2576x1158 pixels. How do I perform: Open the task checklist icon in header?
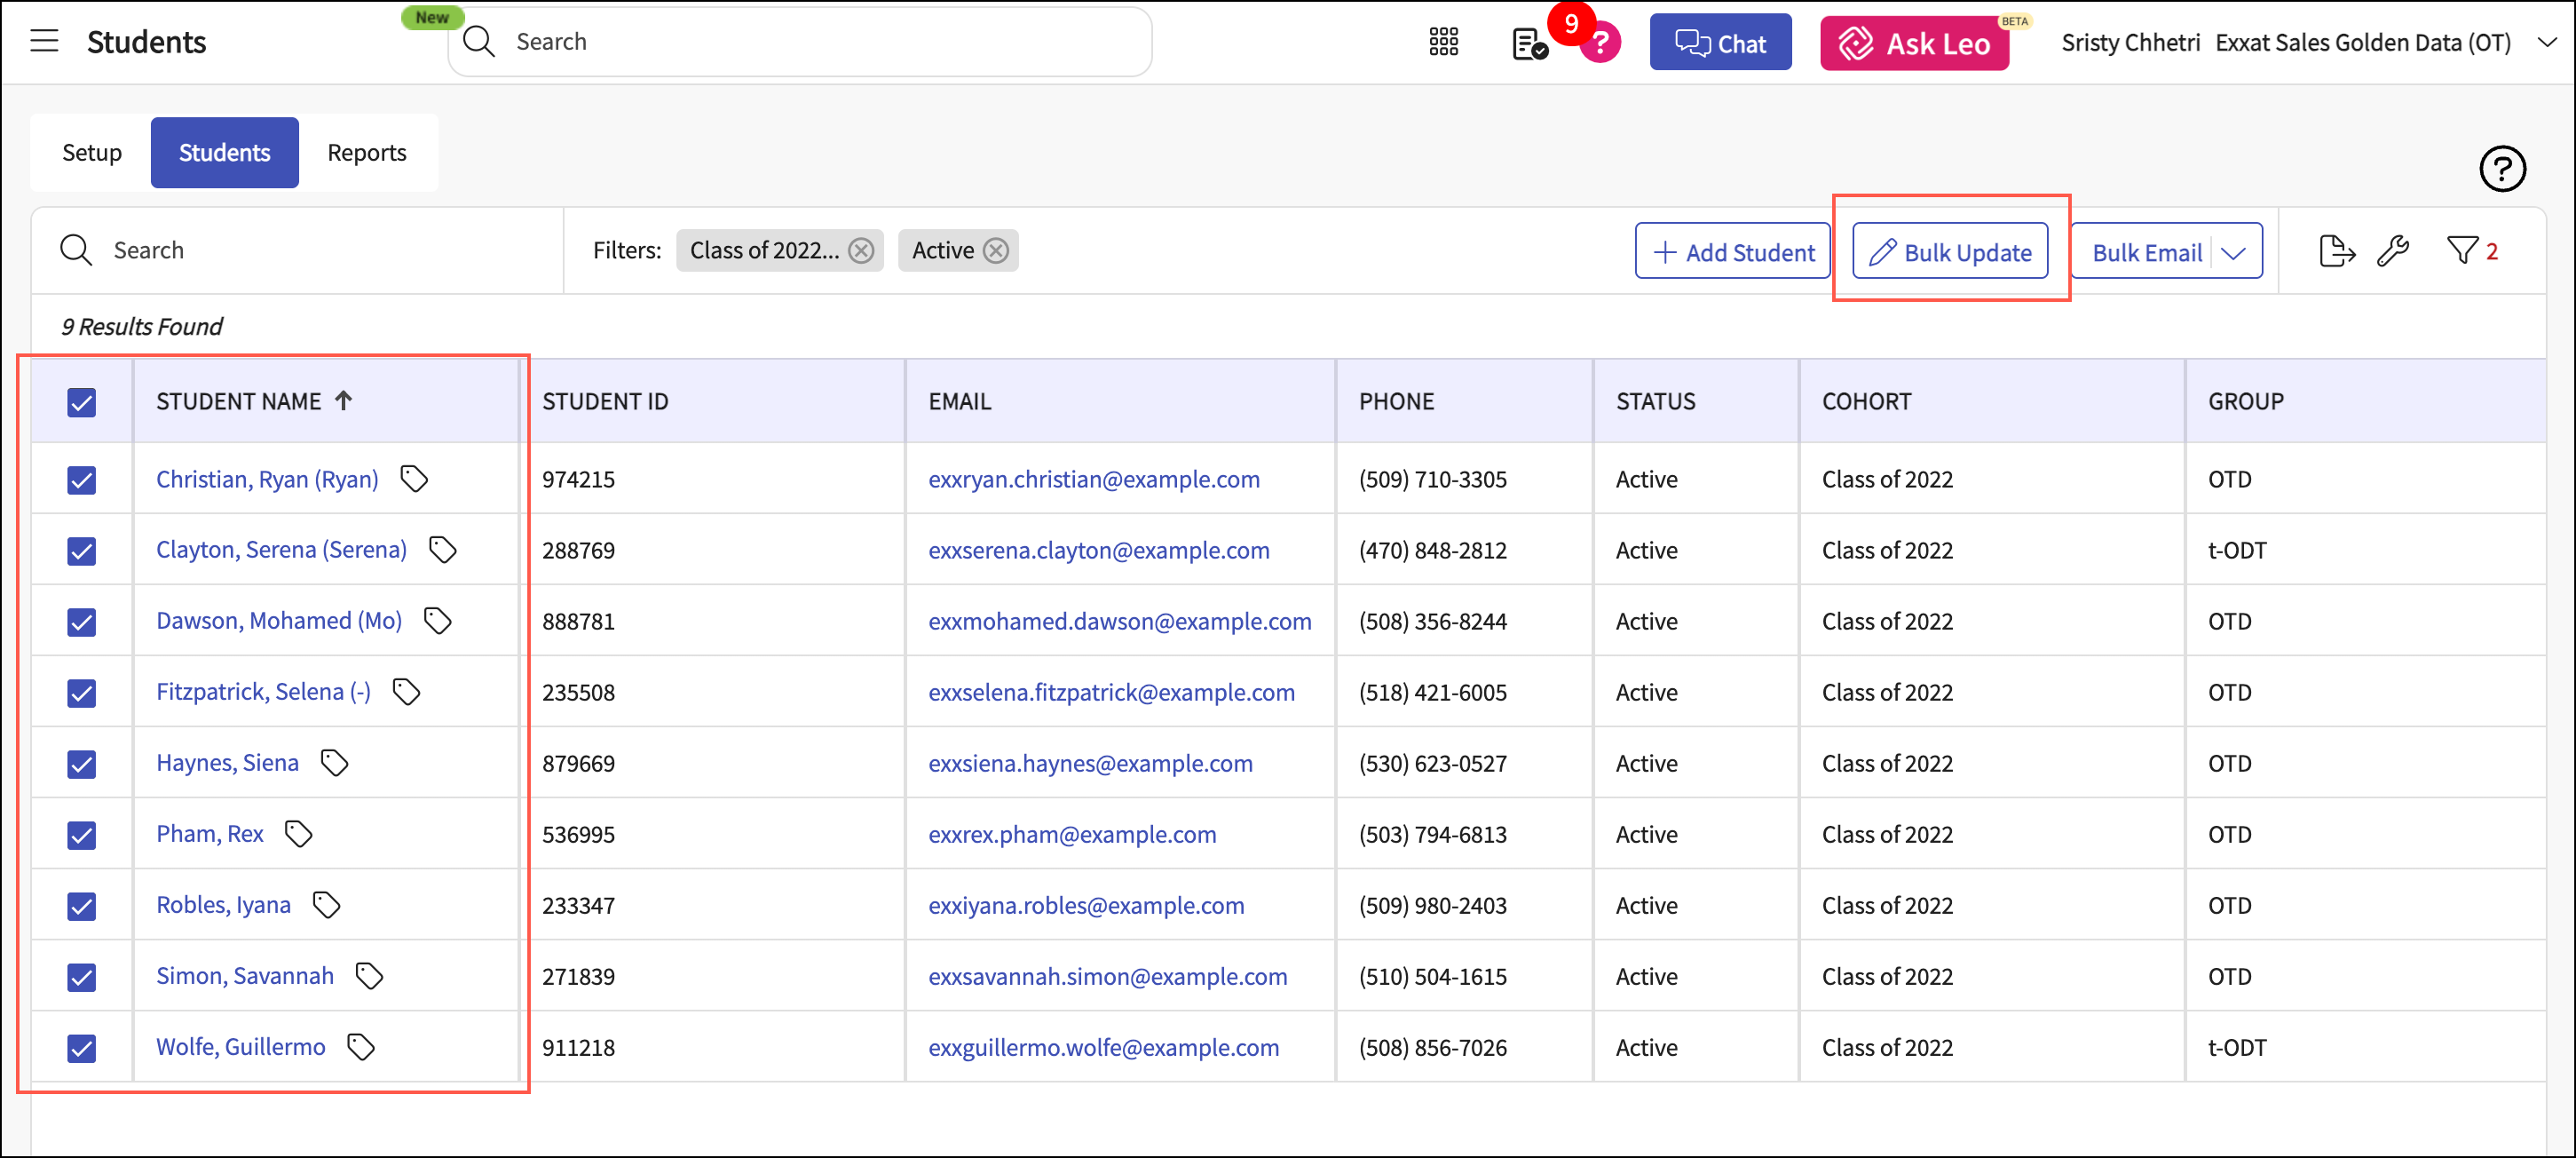click(x=1528, y=44)
